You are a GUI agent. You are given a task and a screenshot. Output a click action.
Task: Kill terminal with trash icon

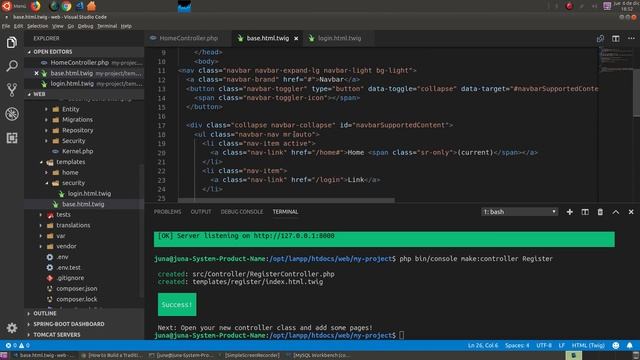[x=600, y=212]
